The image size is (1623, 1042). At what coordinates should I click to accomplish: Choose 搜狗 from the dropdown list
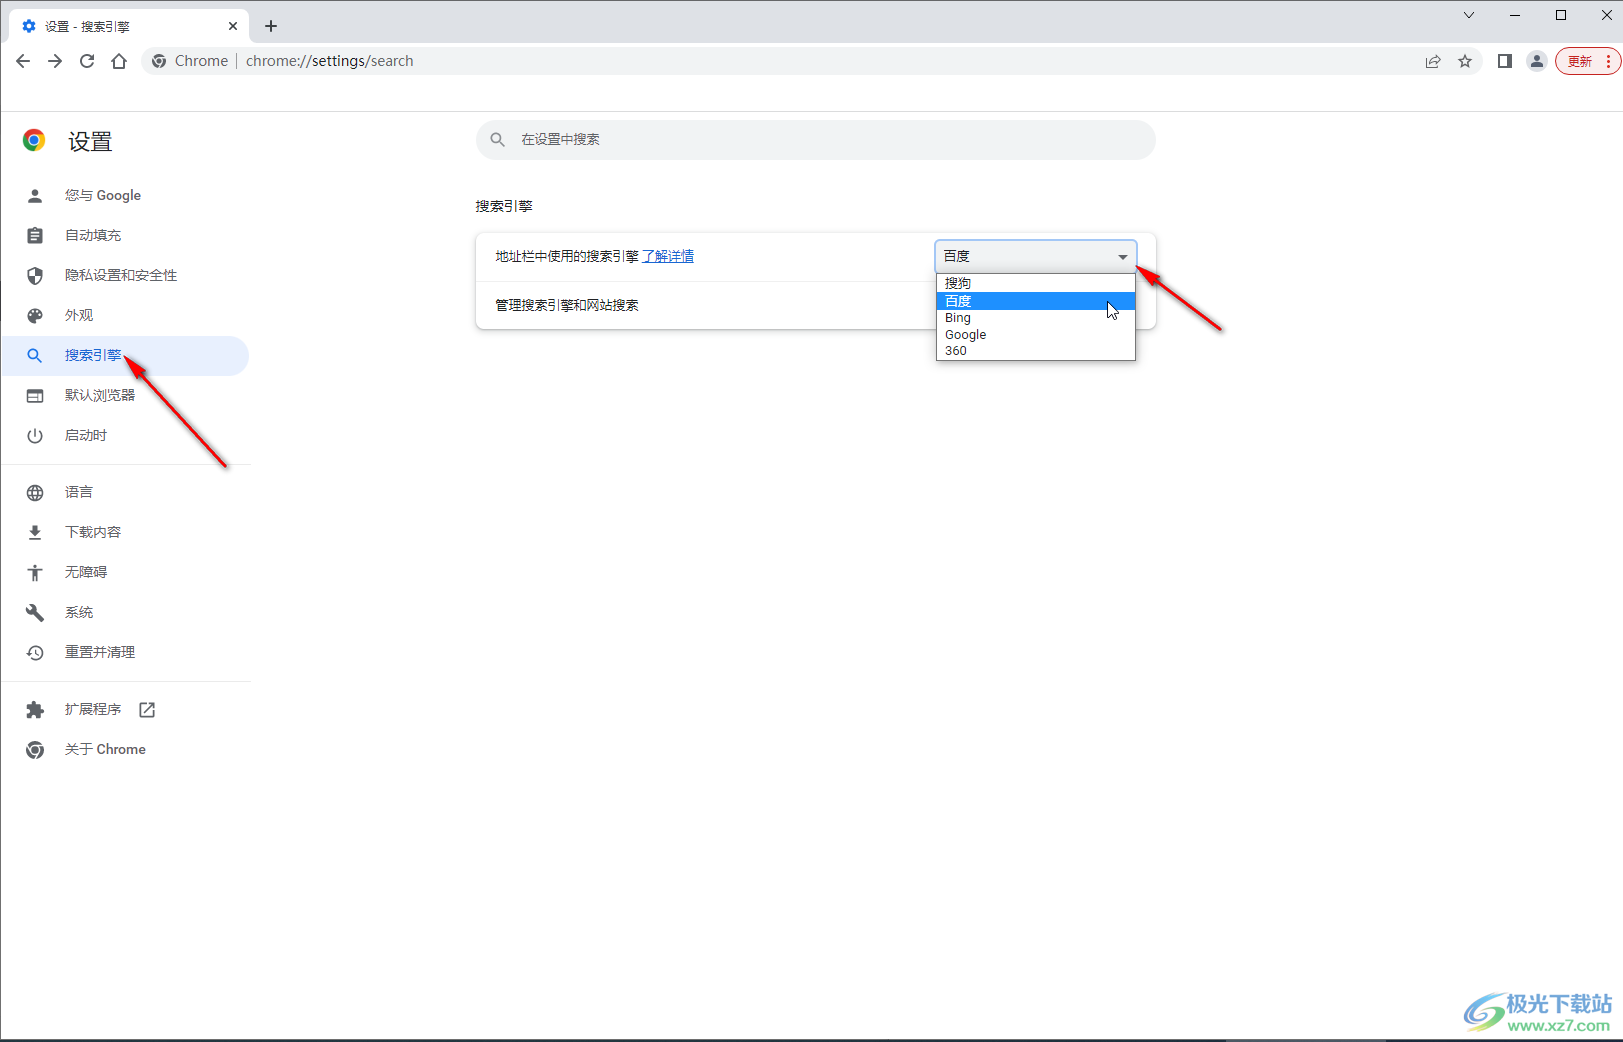[1036, 284]
